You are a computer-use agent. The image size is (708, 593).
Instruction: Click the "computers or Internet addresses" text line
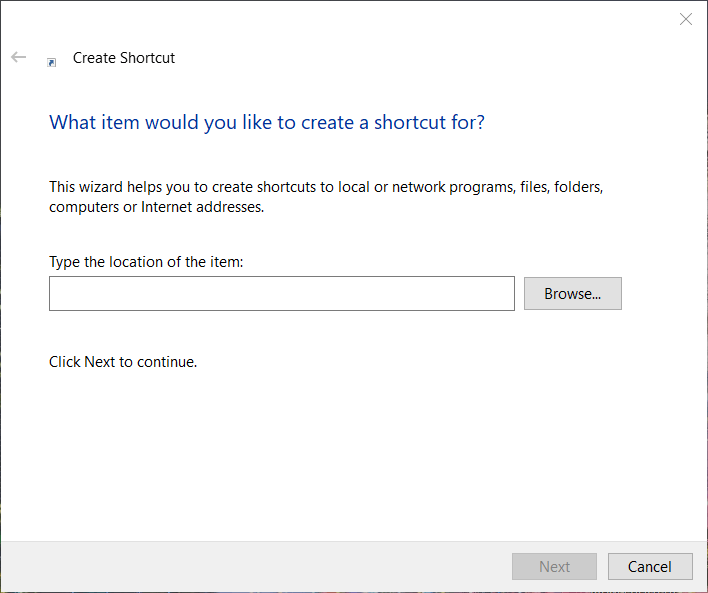[x=156, y=207]
